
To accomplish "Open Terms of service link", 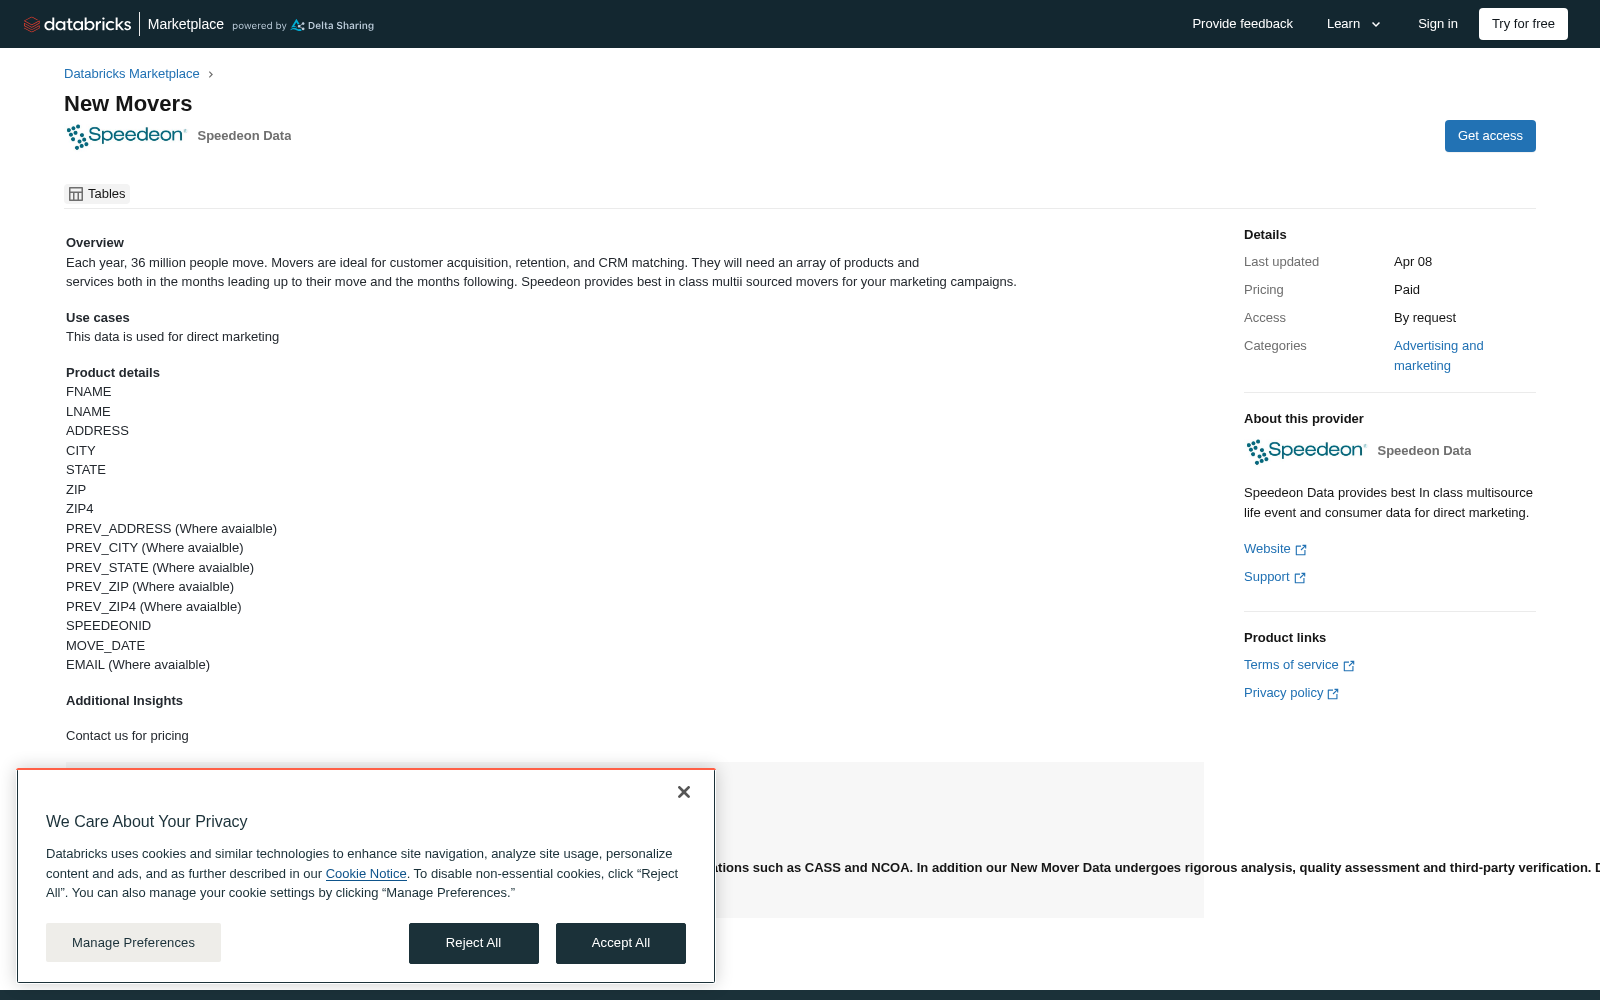I will point(1291,665).
